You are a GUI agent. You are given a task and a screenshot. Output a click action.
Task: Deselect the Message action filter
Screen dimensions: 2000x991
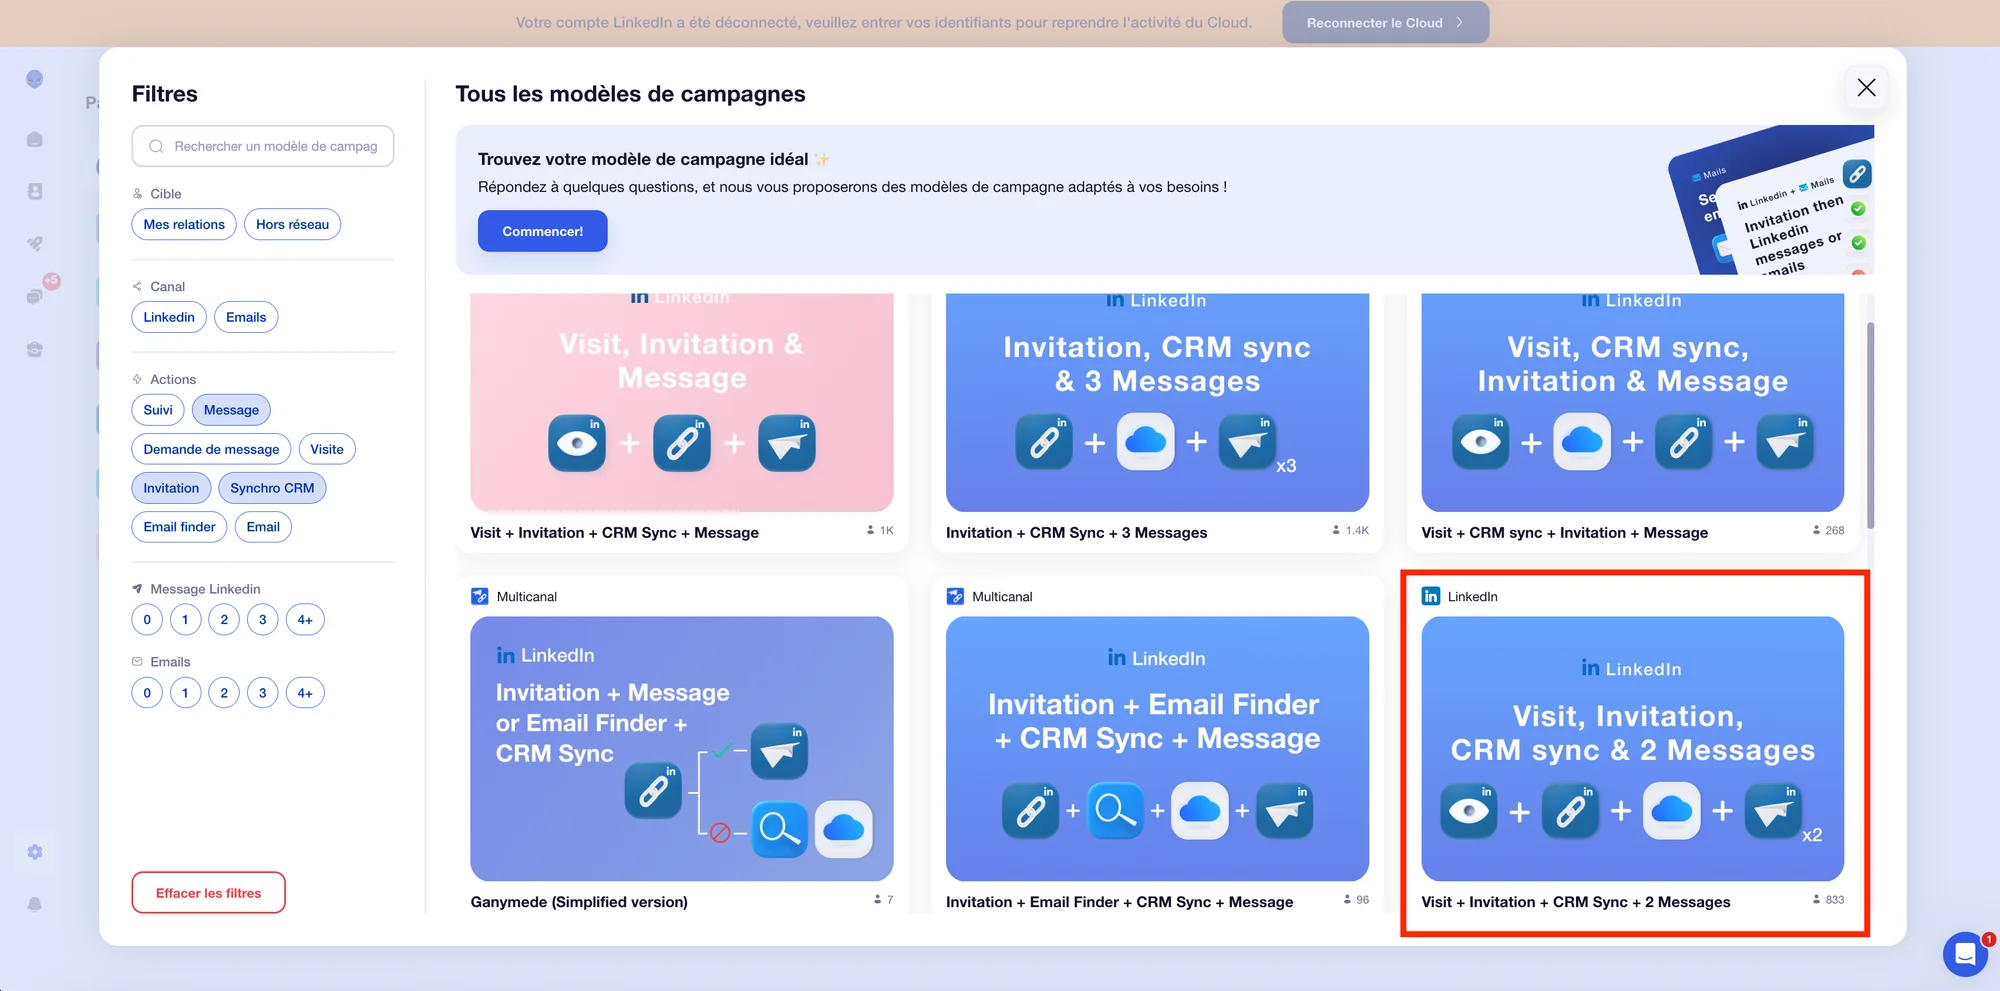coord(231,410)
